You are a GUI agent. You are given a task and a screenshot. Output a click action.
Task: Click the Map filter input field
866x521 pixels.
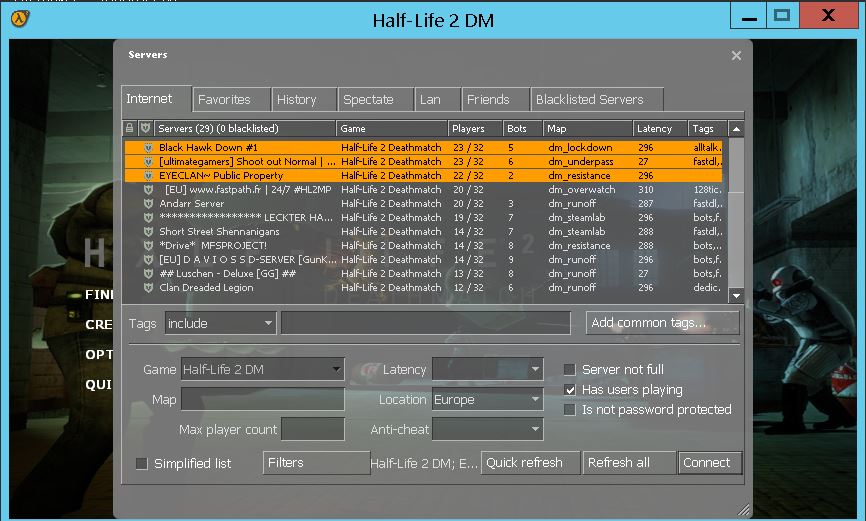click(262, 399)
